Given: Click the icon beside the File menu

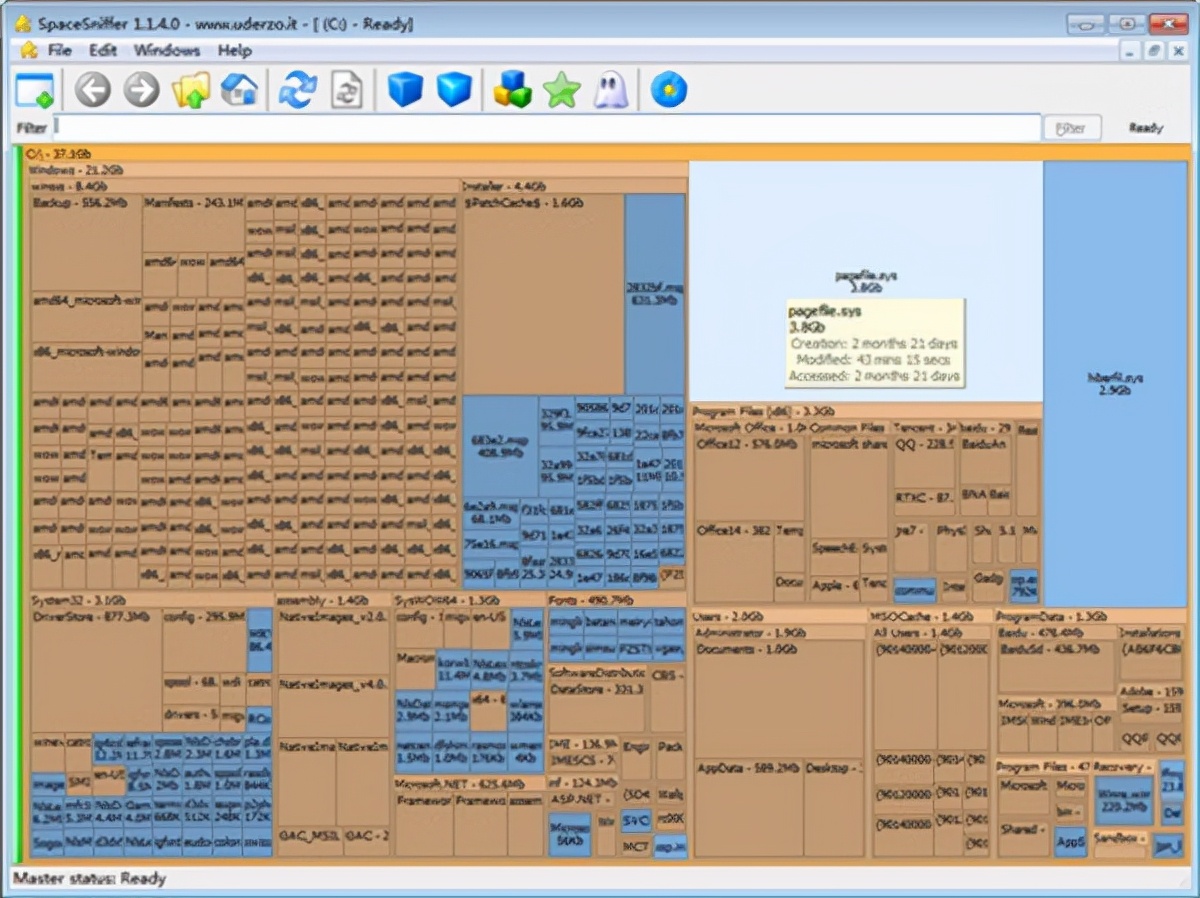Looking at the screenshot, I should click(28, 50).
